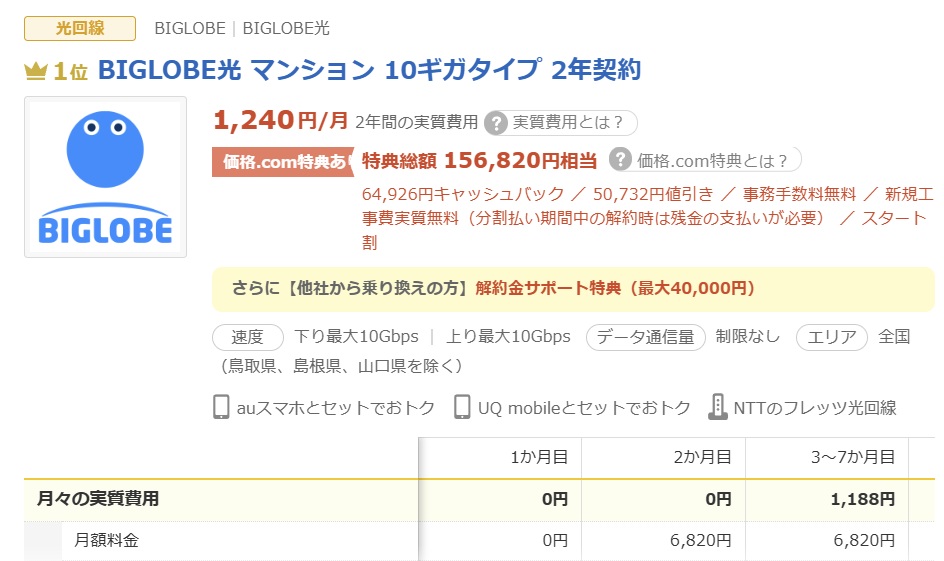944x561 pixels.
Task: Select the エリア spec tag
Action: click(832, 337)
